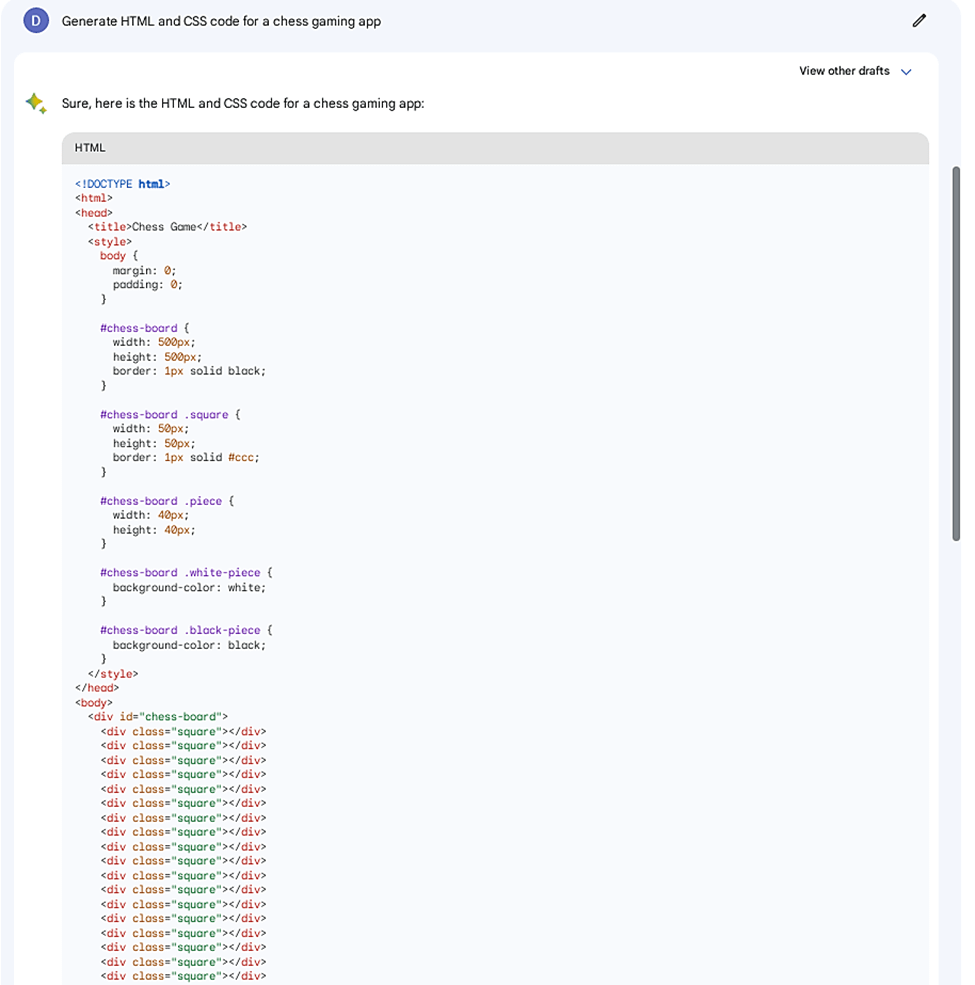The height and width of the screenshot is (985, 975).
Task: Click the "background-color: black;" line
Action: pyautogui.click(x=189, y=645)
